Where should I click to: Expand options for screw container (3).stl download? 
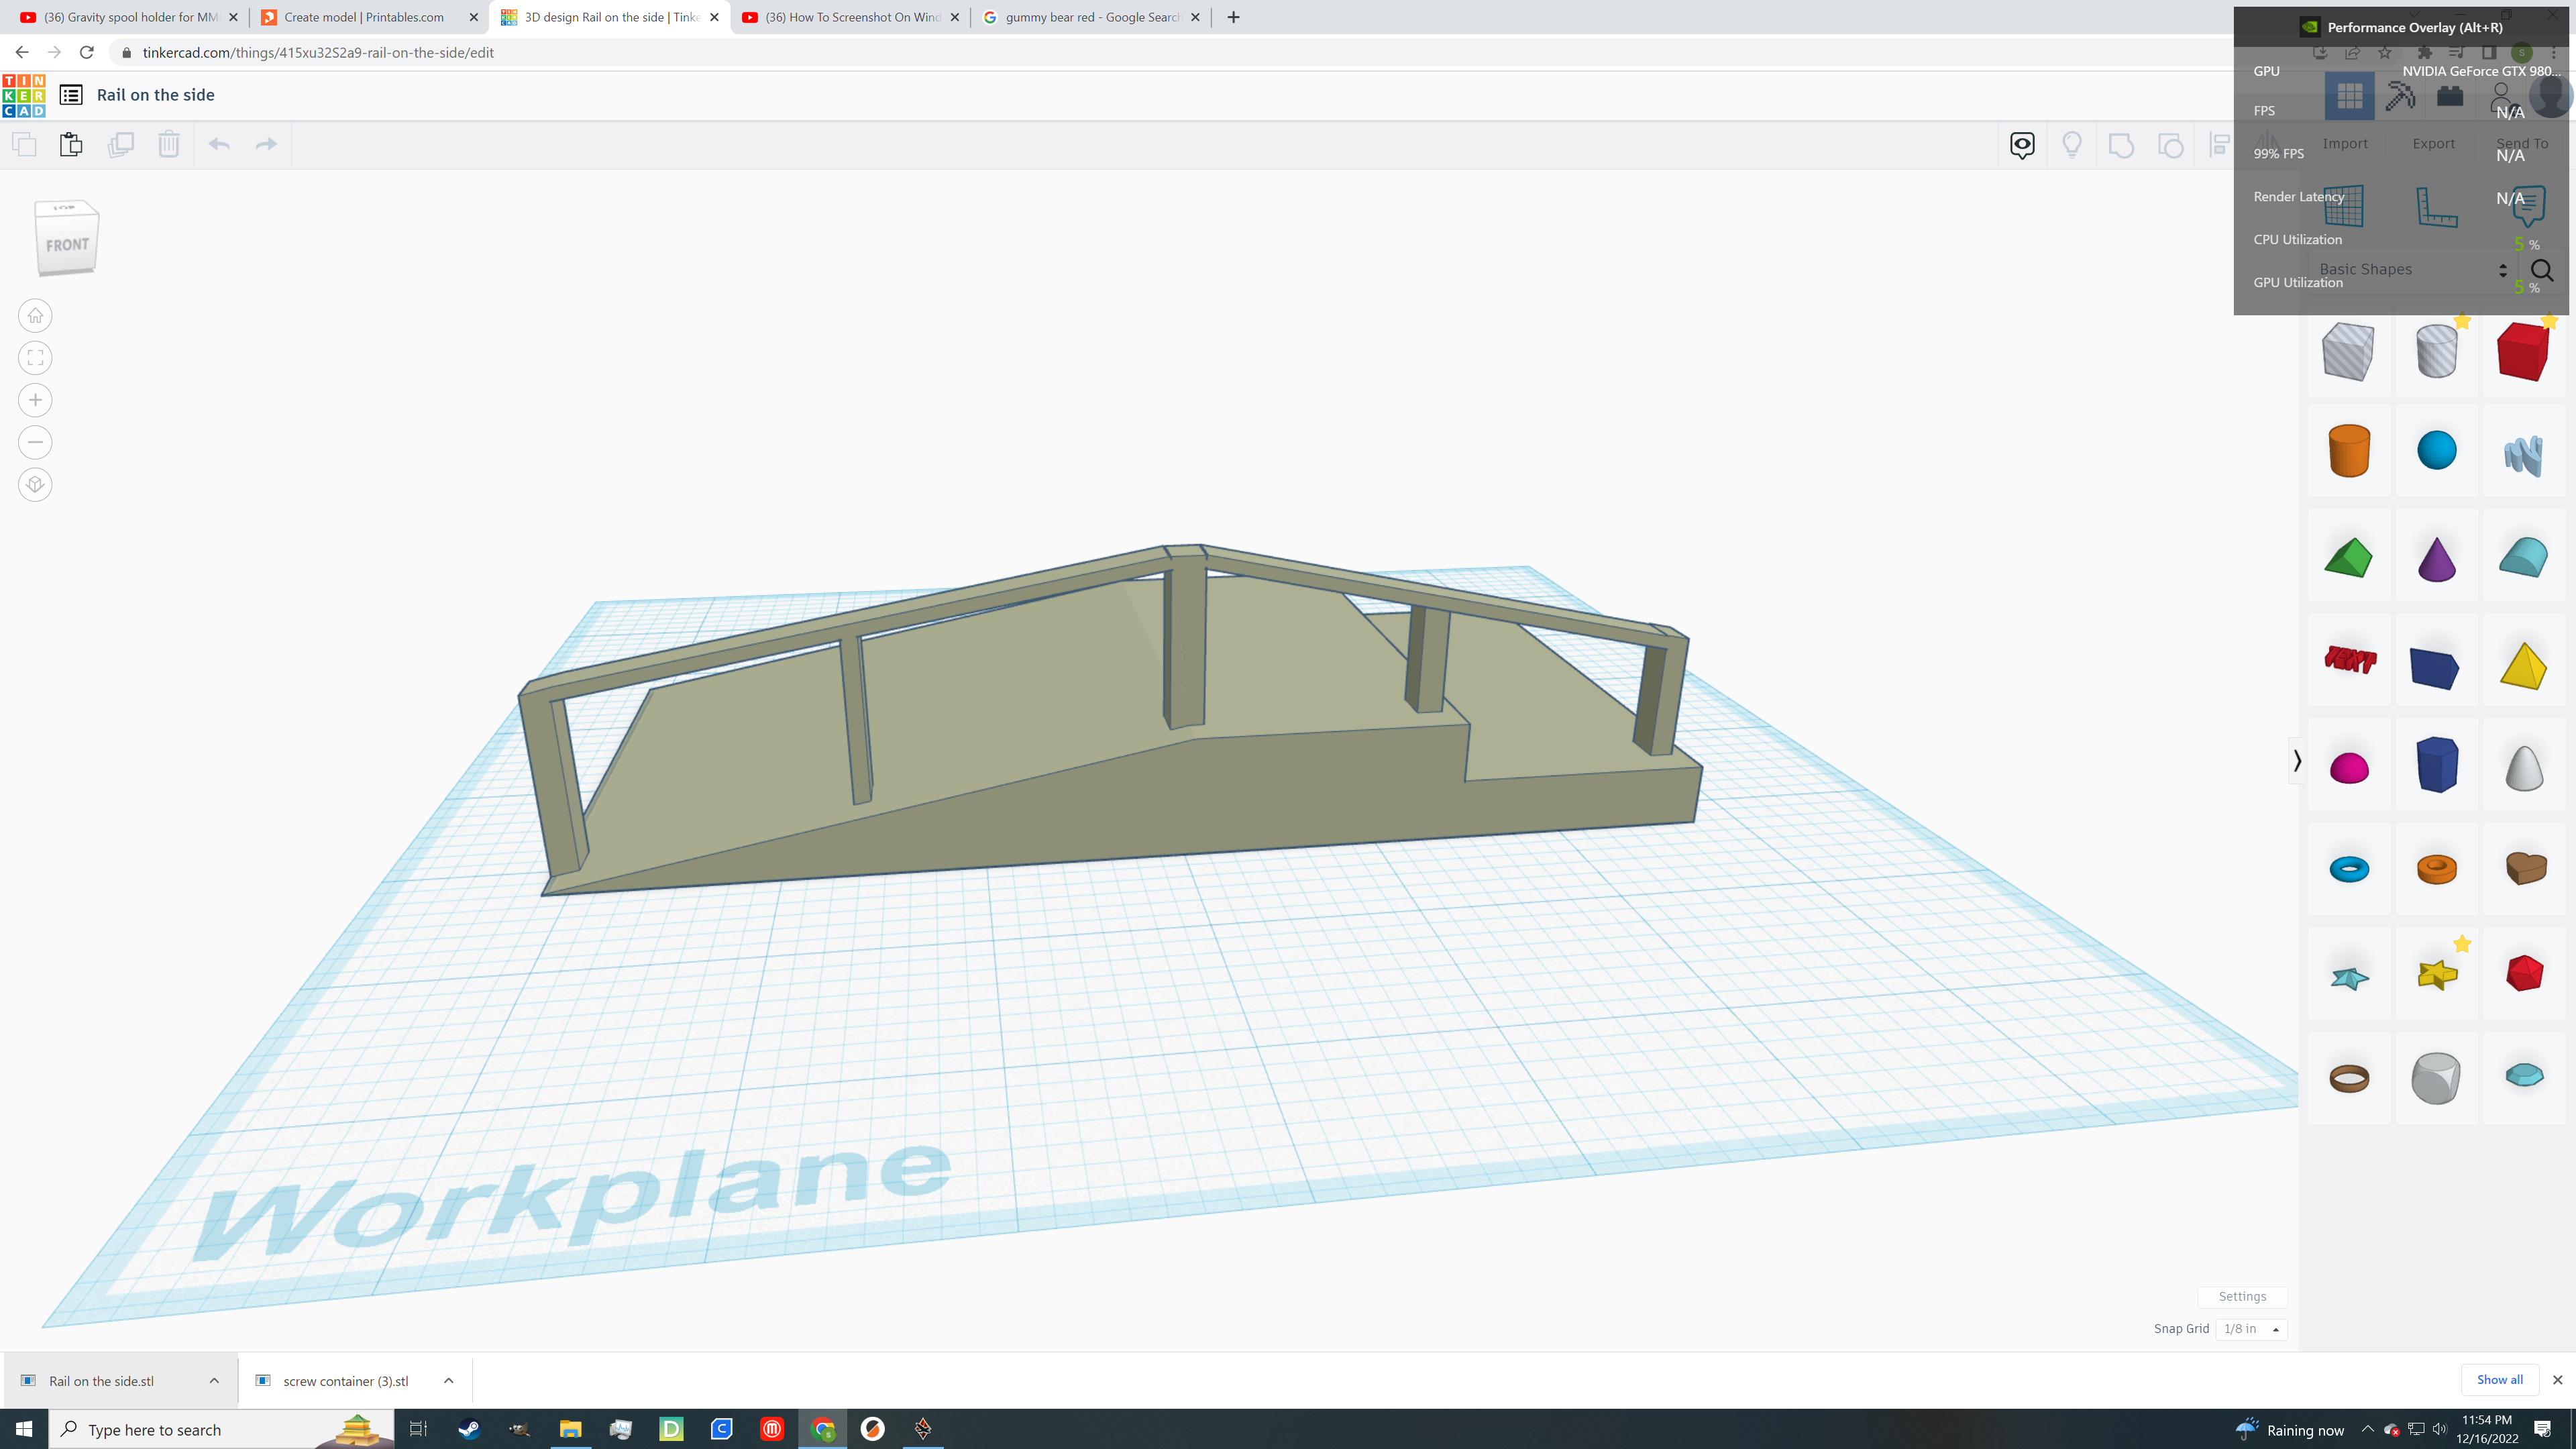pyautogui.click(x=449, y=1381)
